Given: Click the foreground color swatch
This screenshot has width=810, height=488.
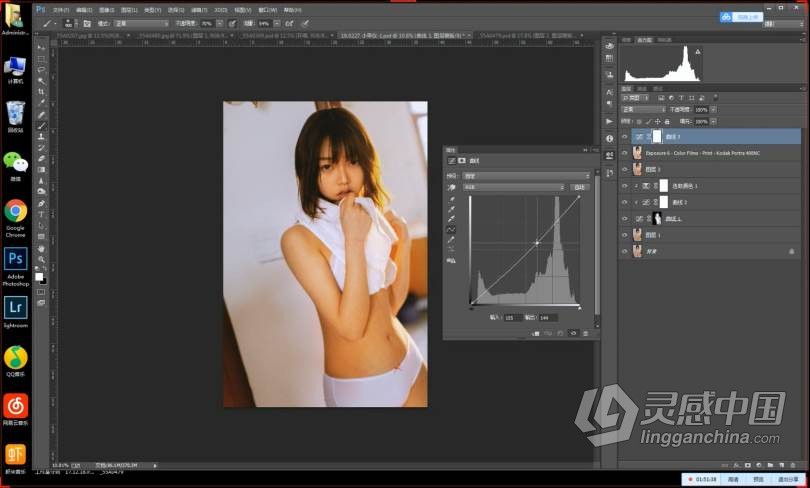Looking at the screenshot, I should tap(39, 277).
